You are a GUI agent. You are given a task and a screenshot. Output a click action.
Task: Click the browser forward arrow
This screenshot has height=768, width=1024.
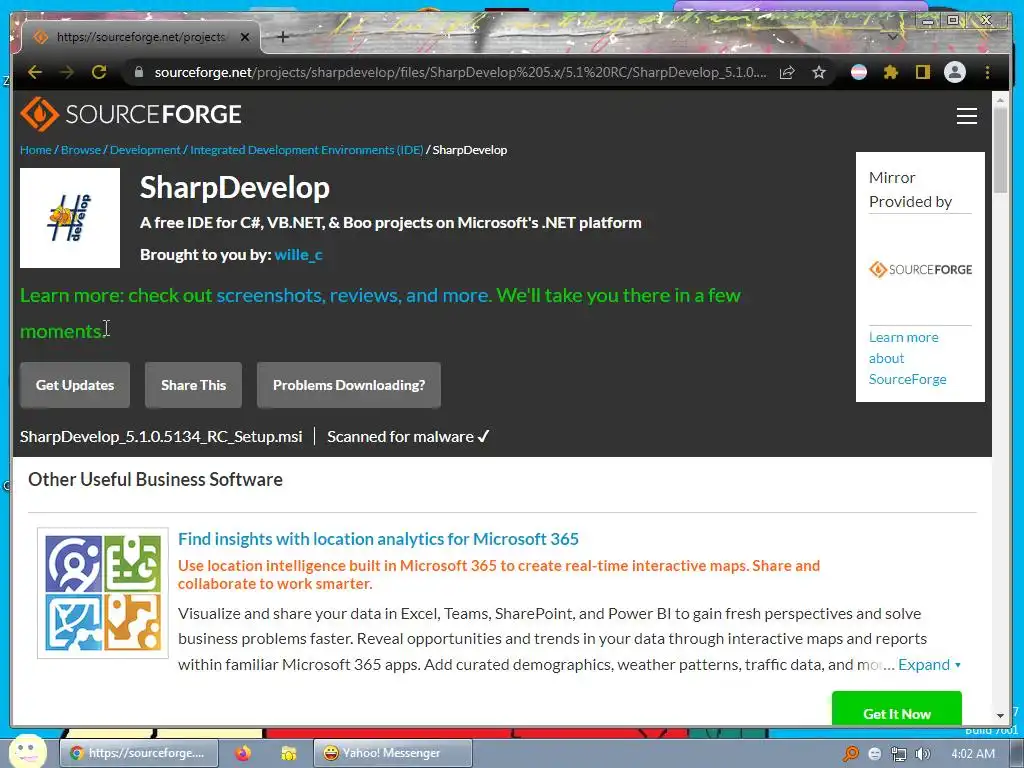[x=67, y=72]
